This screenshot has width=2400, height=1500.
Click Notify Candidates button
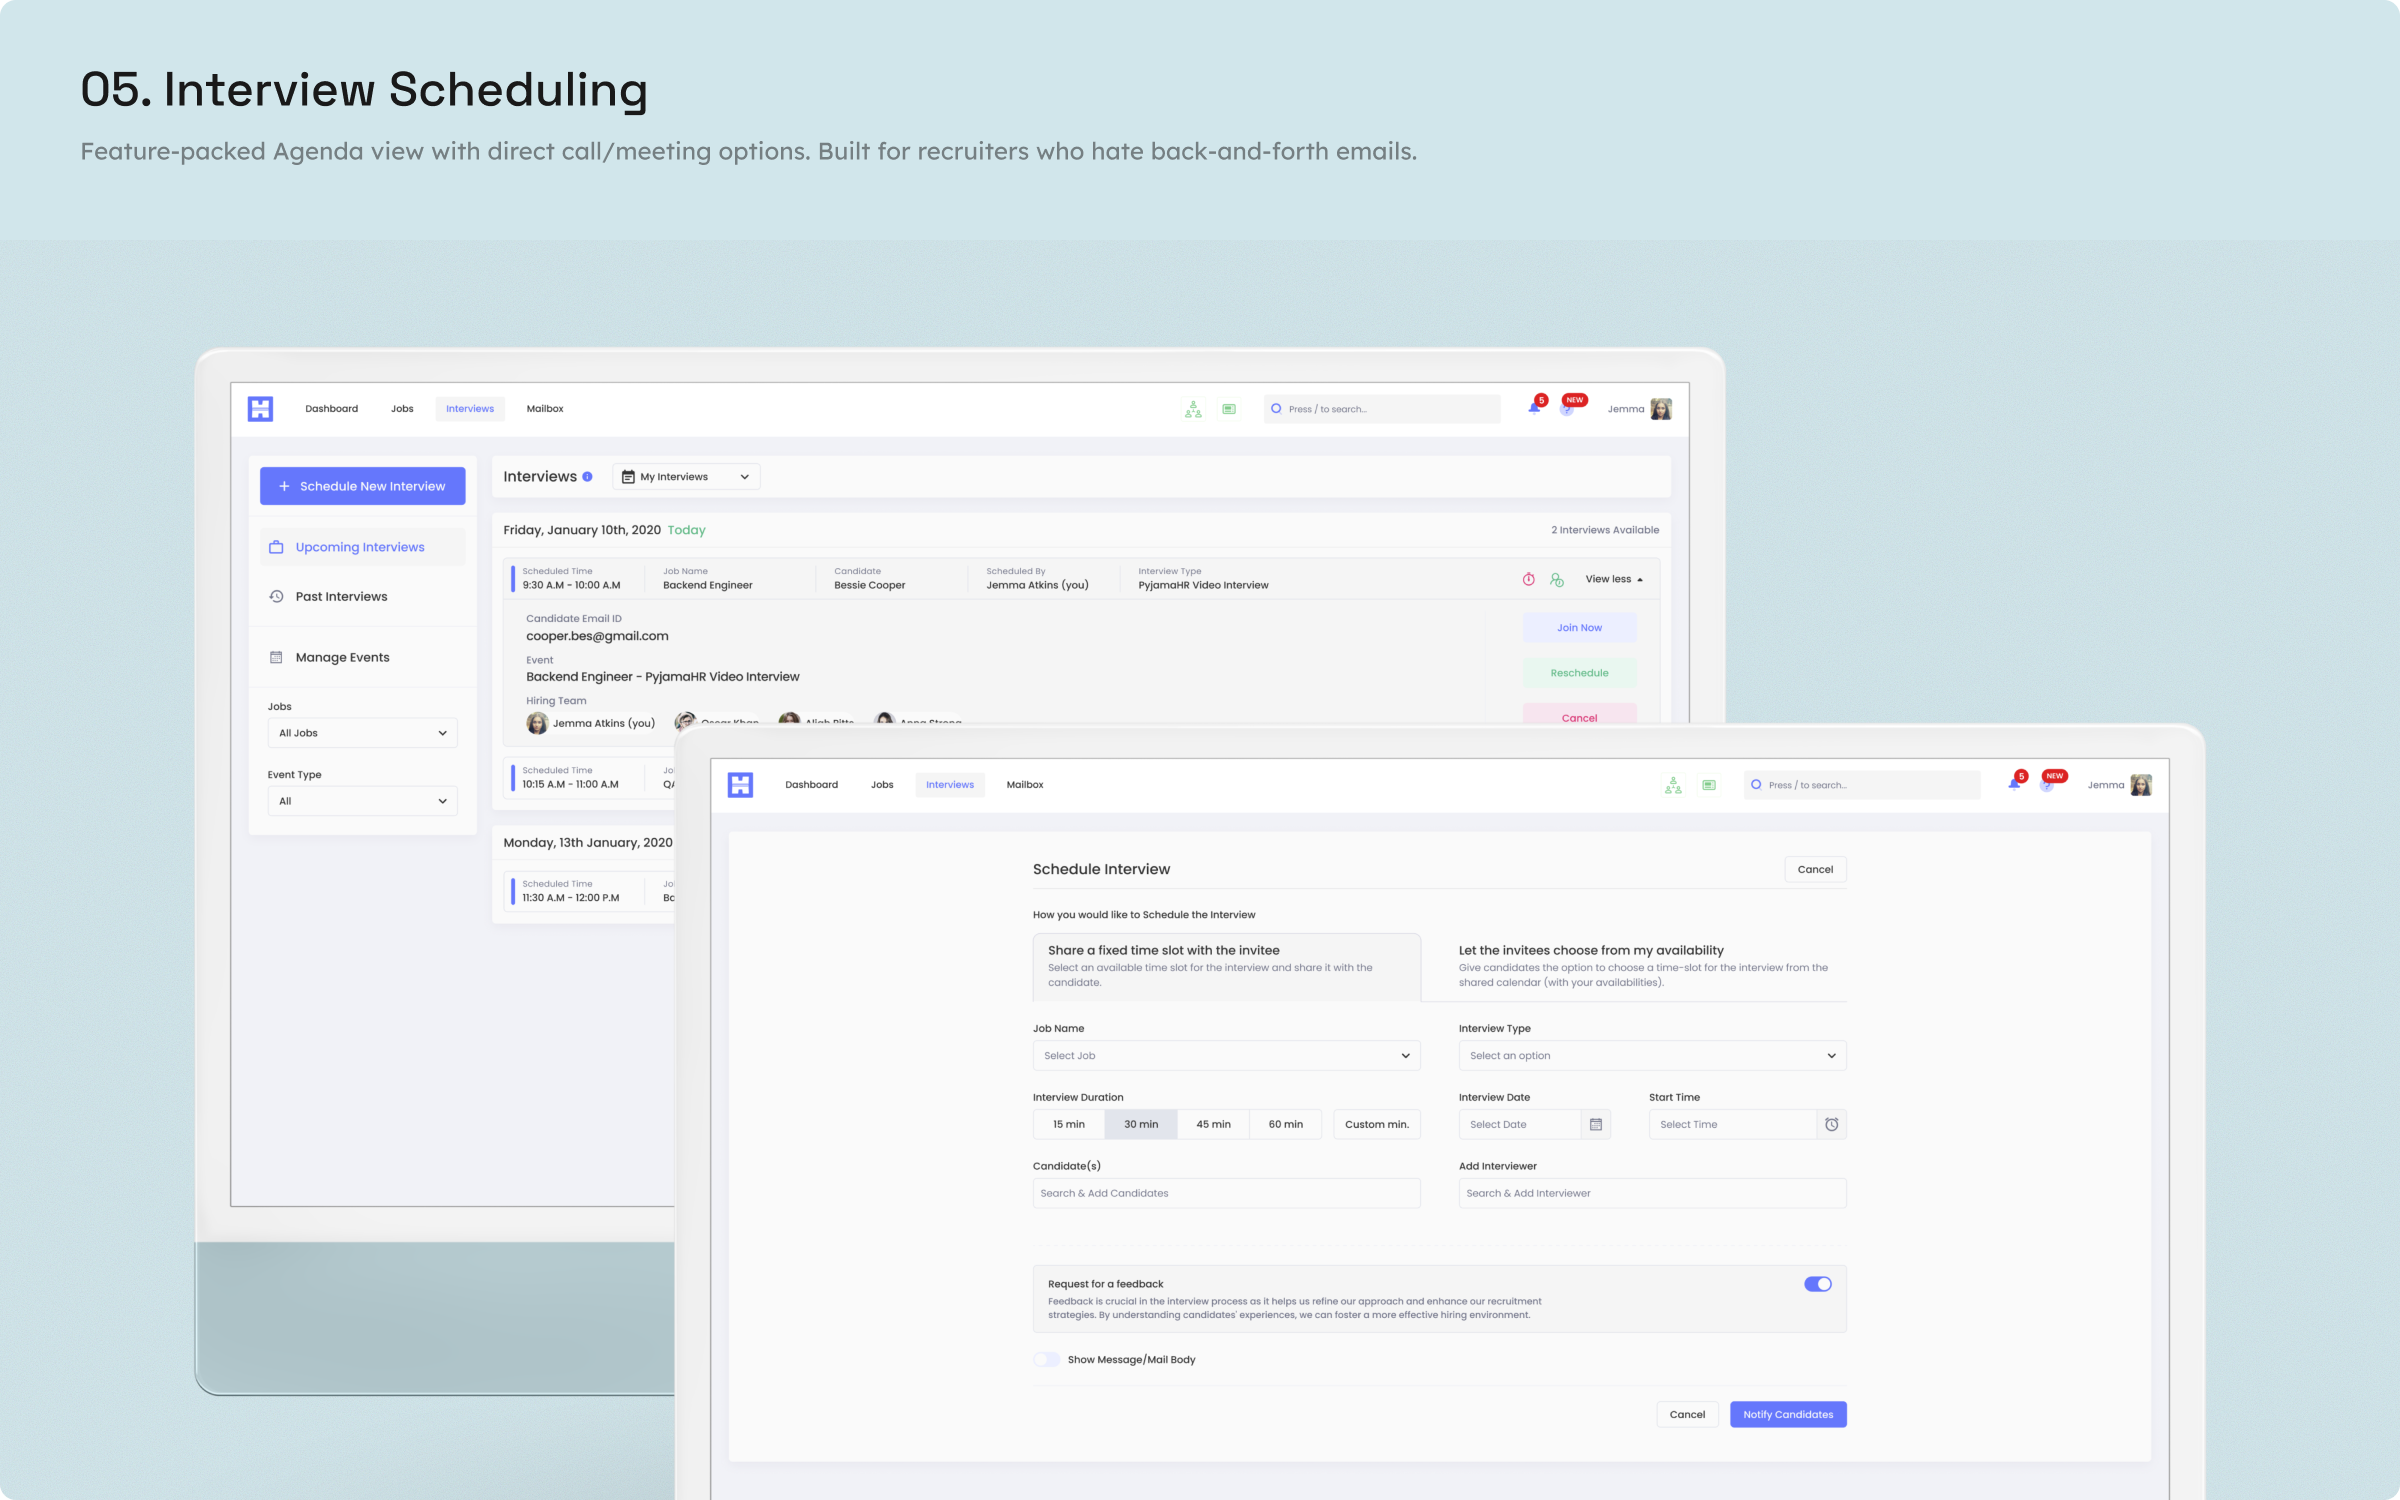1788,1414
